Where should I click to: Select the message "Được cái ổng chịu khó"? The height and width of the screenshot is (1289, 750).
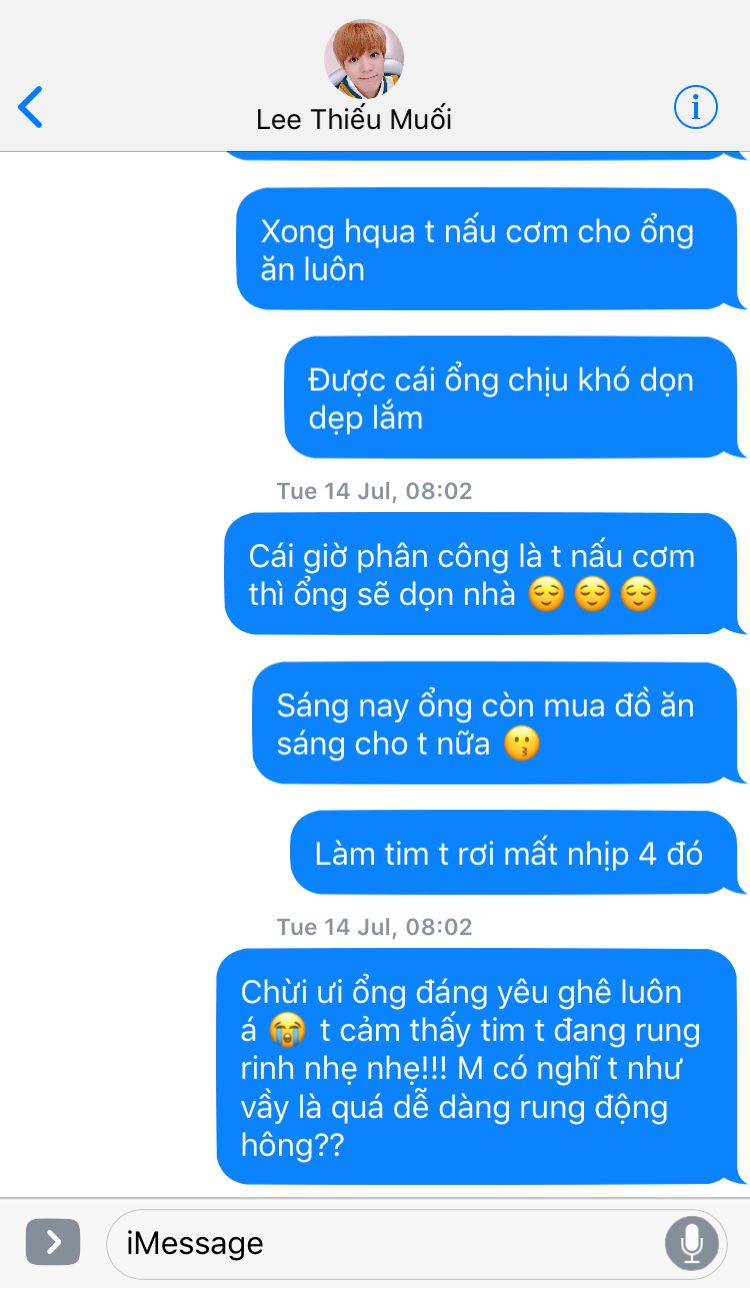click(511, 397)
